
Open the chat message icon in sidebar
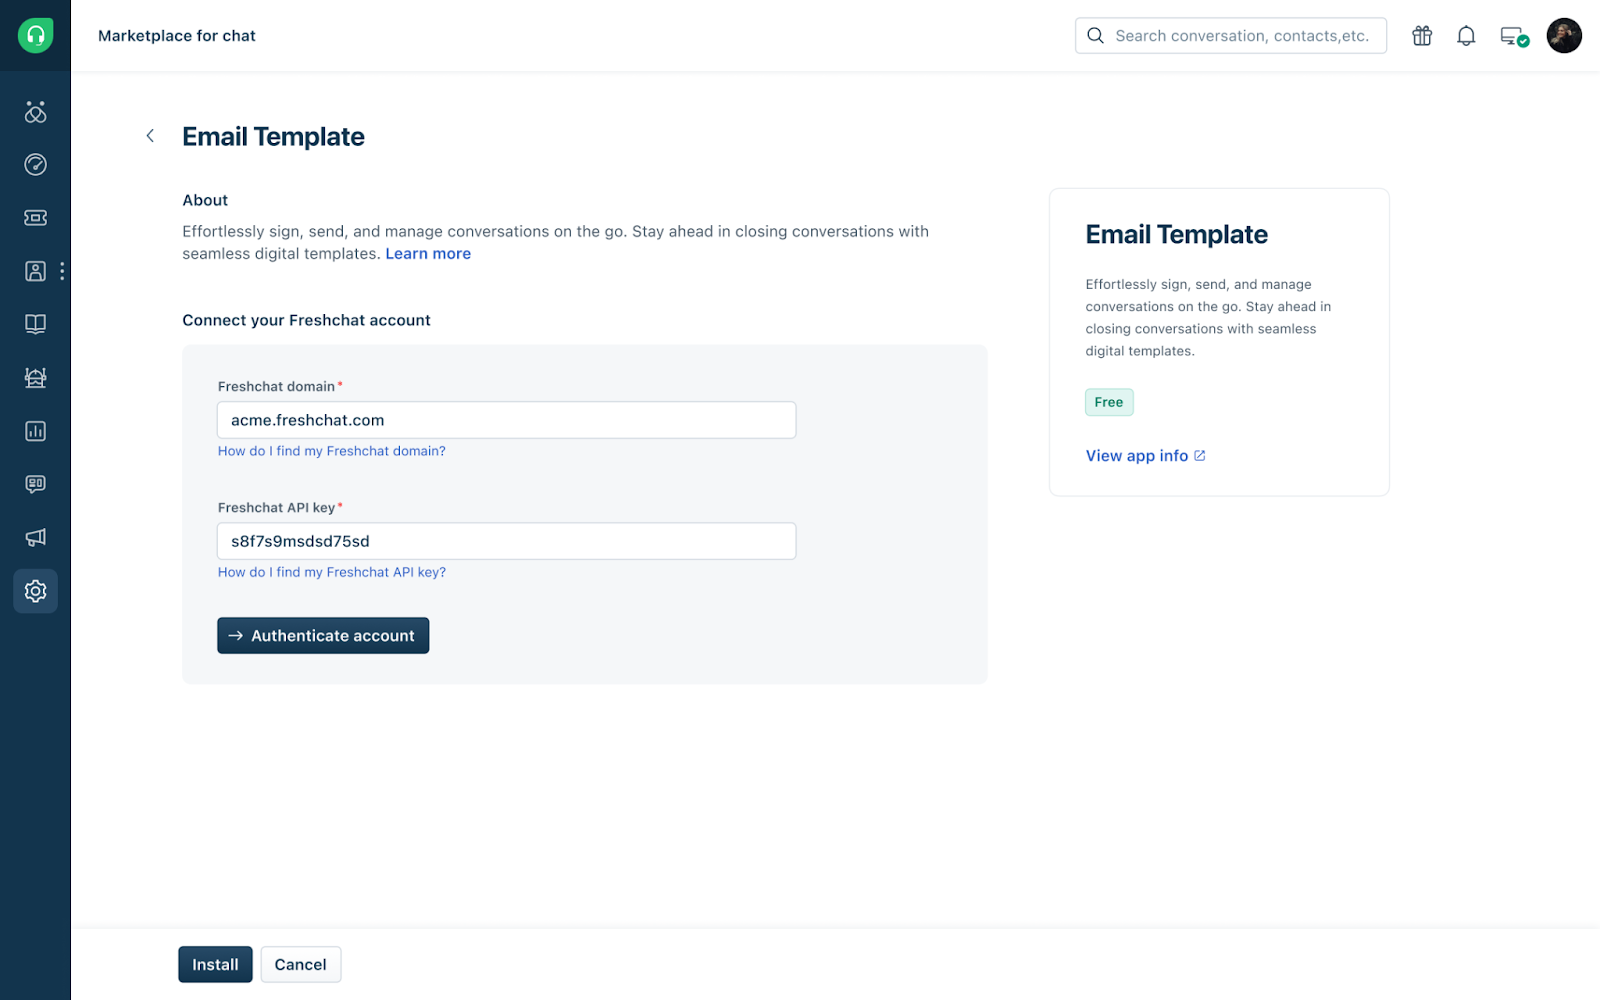(x=35, y=484)
